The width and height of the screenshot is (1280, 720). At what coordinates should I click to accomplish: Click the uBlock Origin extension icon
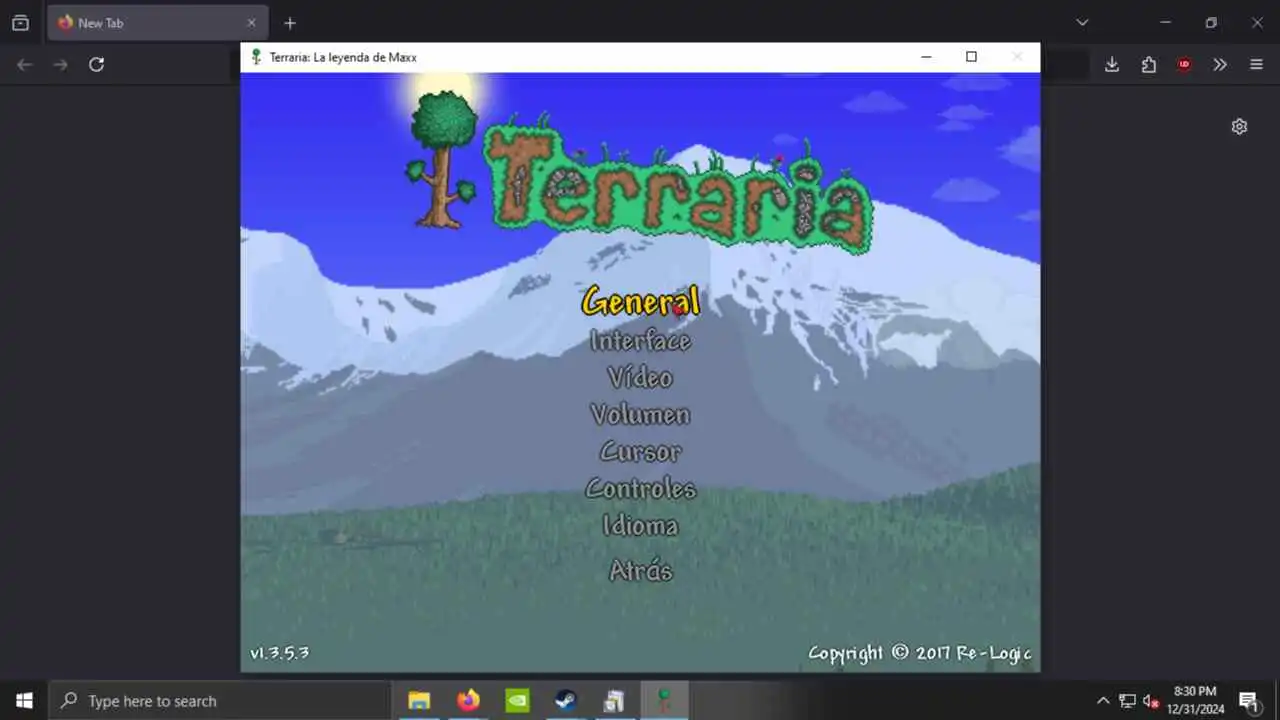pos(1184,64)
